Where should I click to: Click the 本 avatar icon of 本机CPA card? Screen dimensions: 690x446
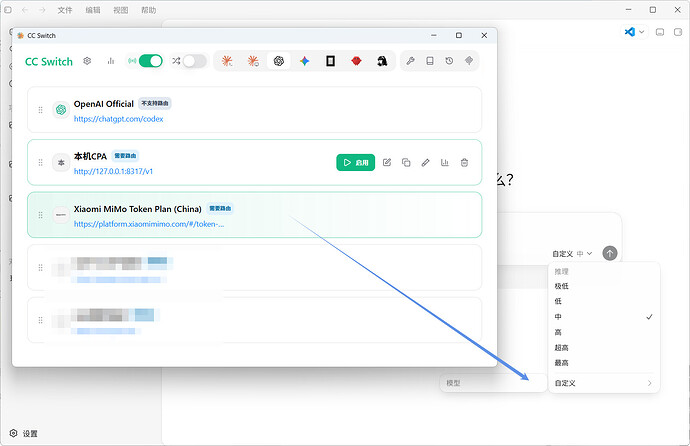(61, 162)
